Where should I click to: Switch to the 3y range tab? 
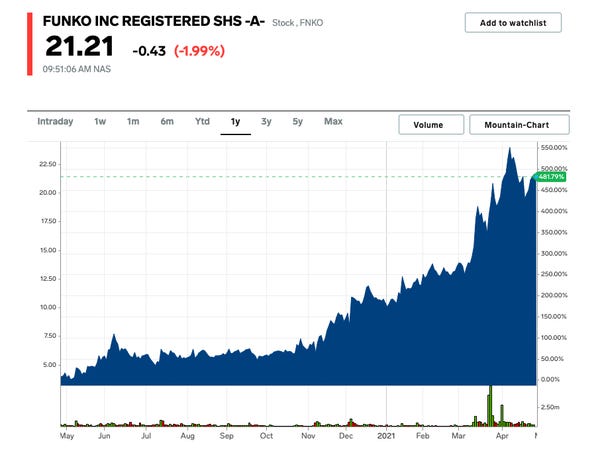pos(266,121)
